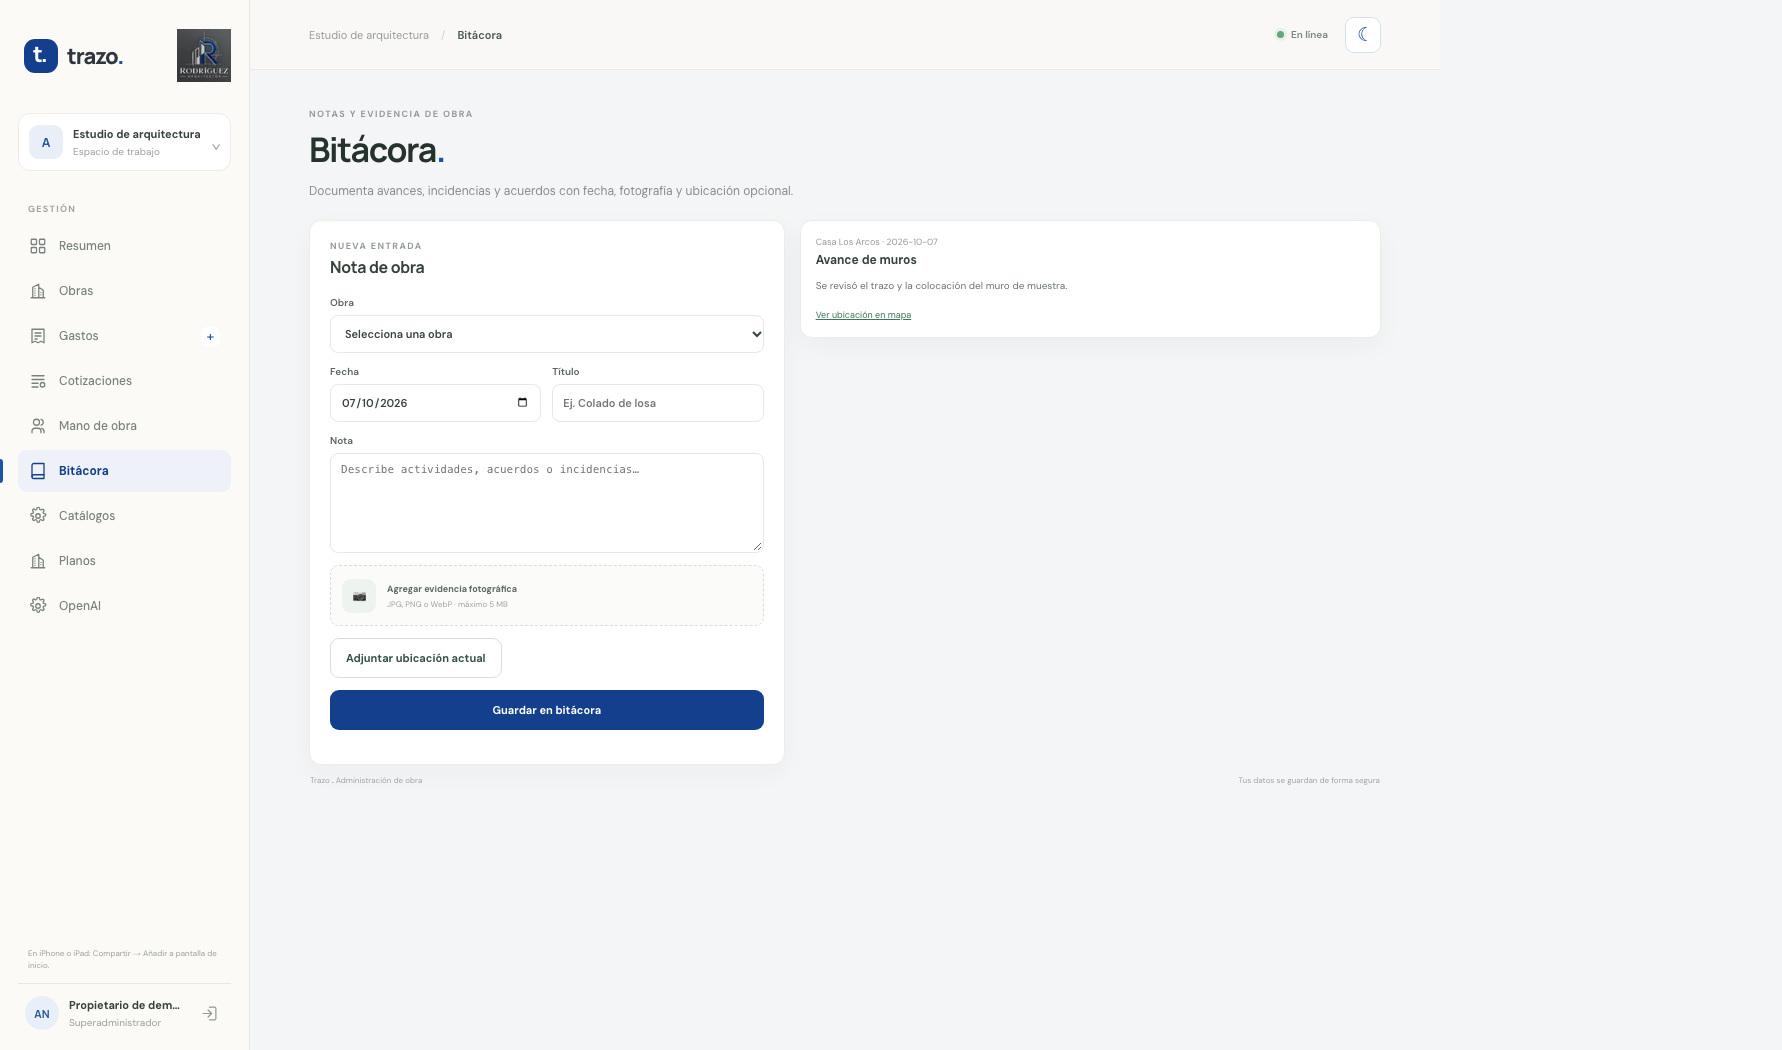Viewport: 1782px width, 1050px height.
Task: Add new expense with Gastos plus icon
Action: click(x=210, y=337)
